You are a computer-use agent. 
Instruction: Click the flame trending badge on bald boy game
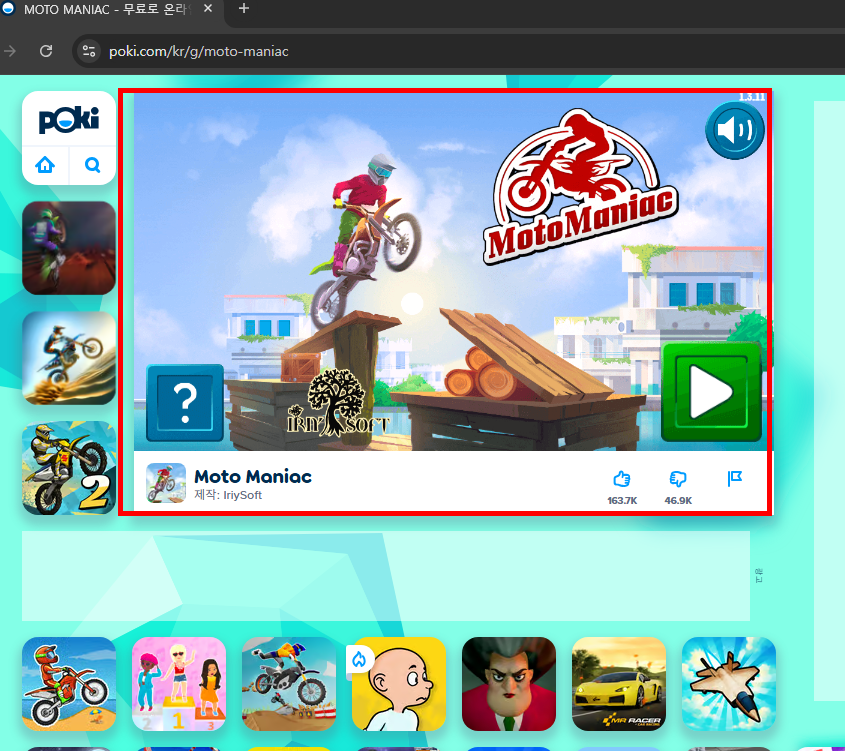coord(359,658)
